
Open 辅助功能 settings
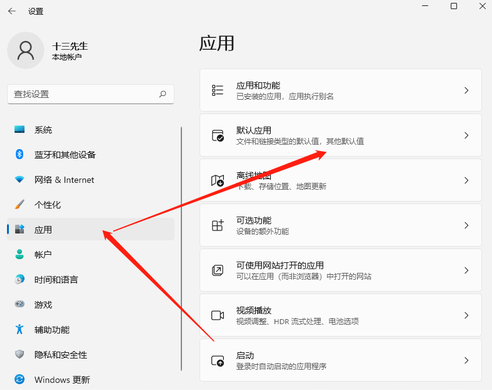[x=91, y=329]
